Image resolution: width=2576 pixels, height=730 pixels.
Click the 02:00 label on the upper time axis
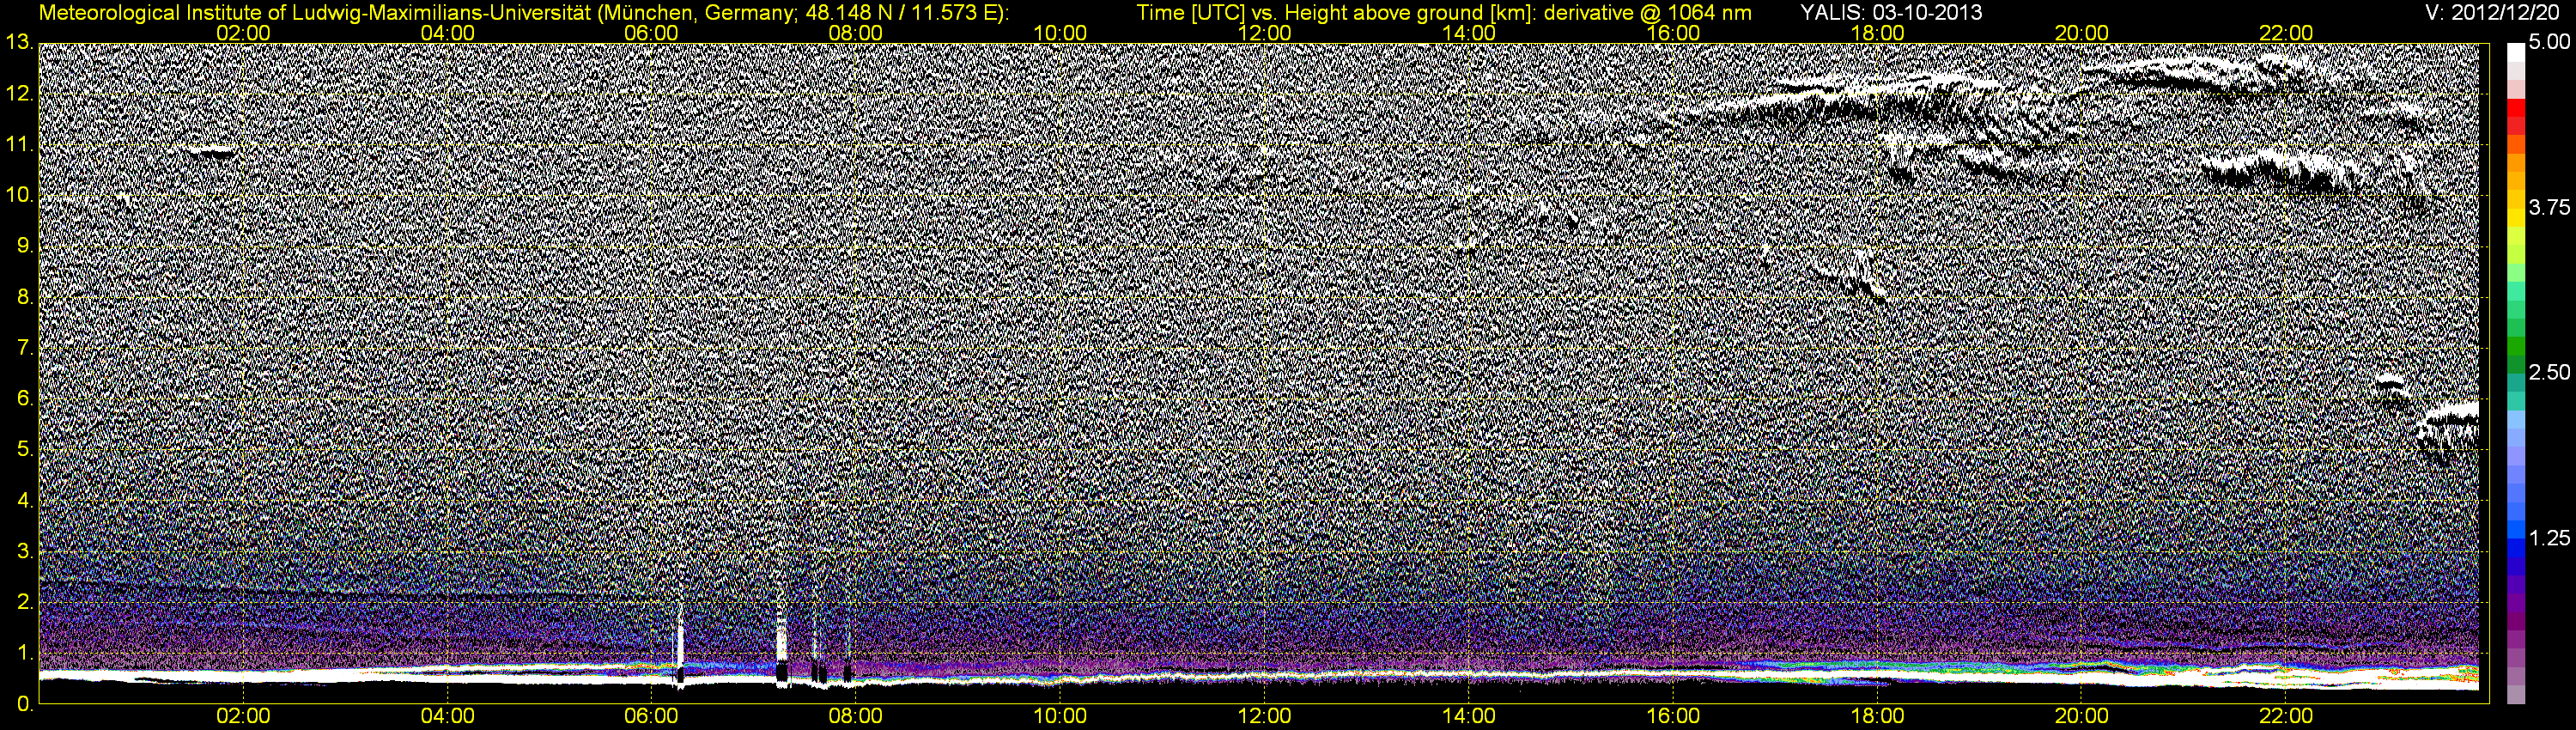[x=243, y=33]
